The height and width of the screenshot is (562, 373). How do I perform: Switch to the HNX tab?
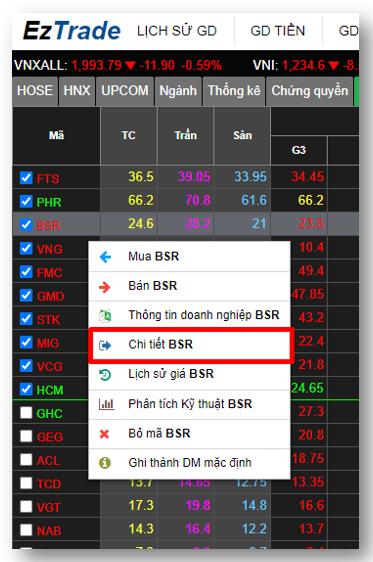click(x=77, y=91)
